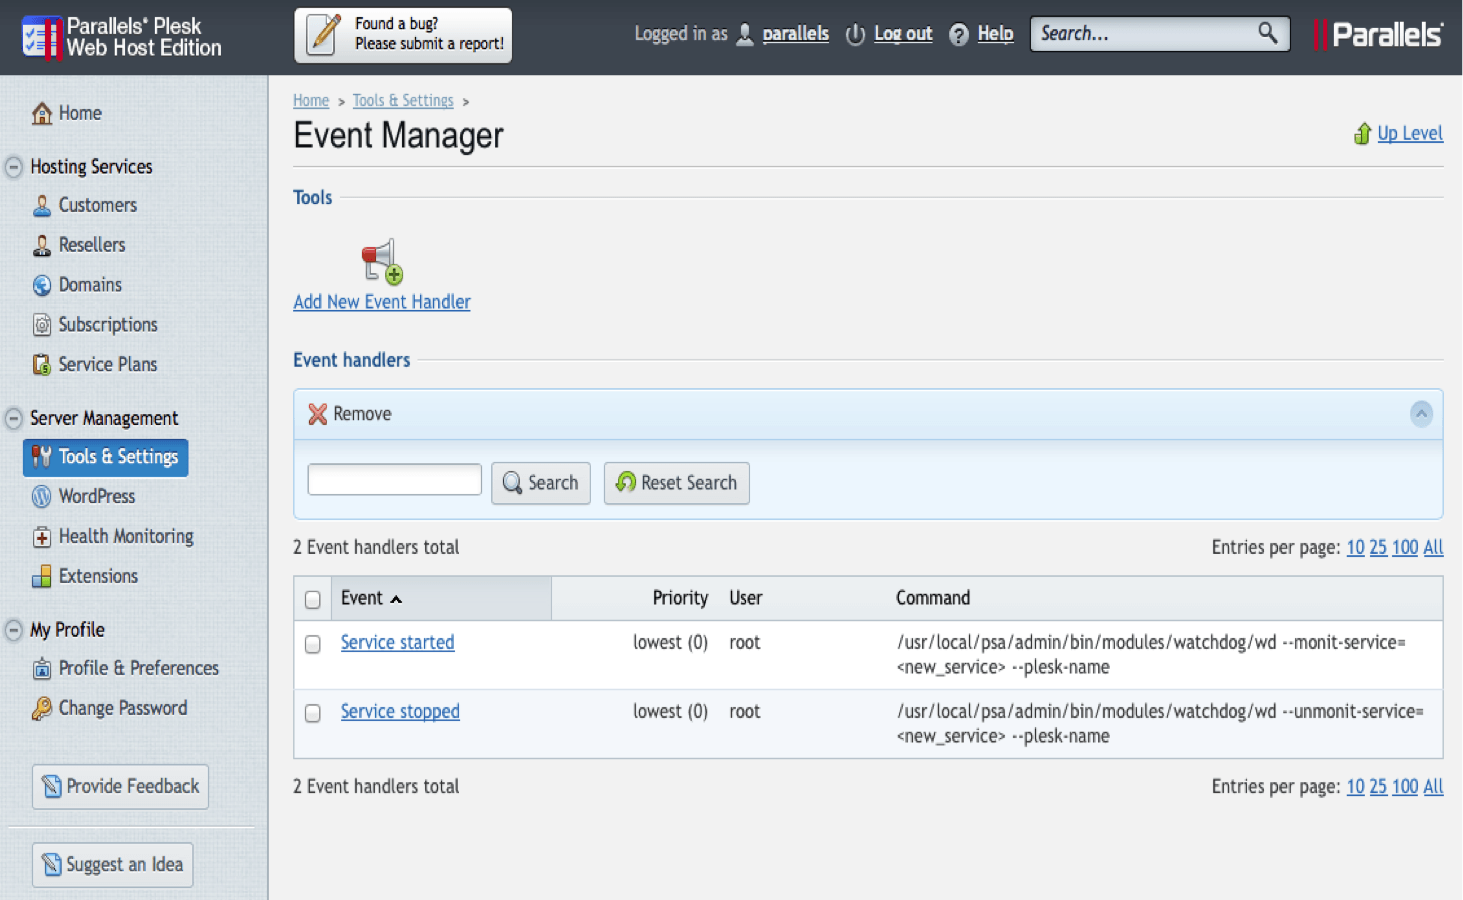
Task: Click the Suggest an Idea button
Action: point(113,865)
